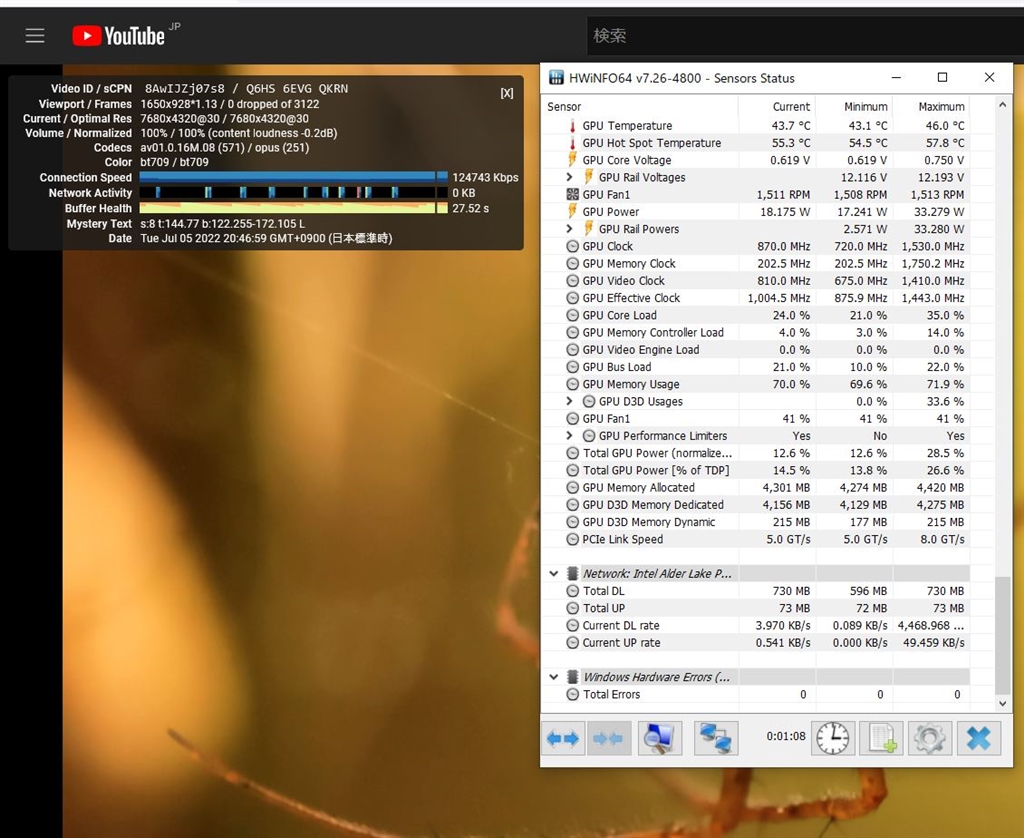Select the GPU Temperature sensor row
The width and height of the screenshot is (1024, 838).
tap(756, 125)
